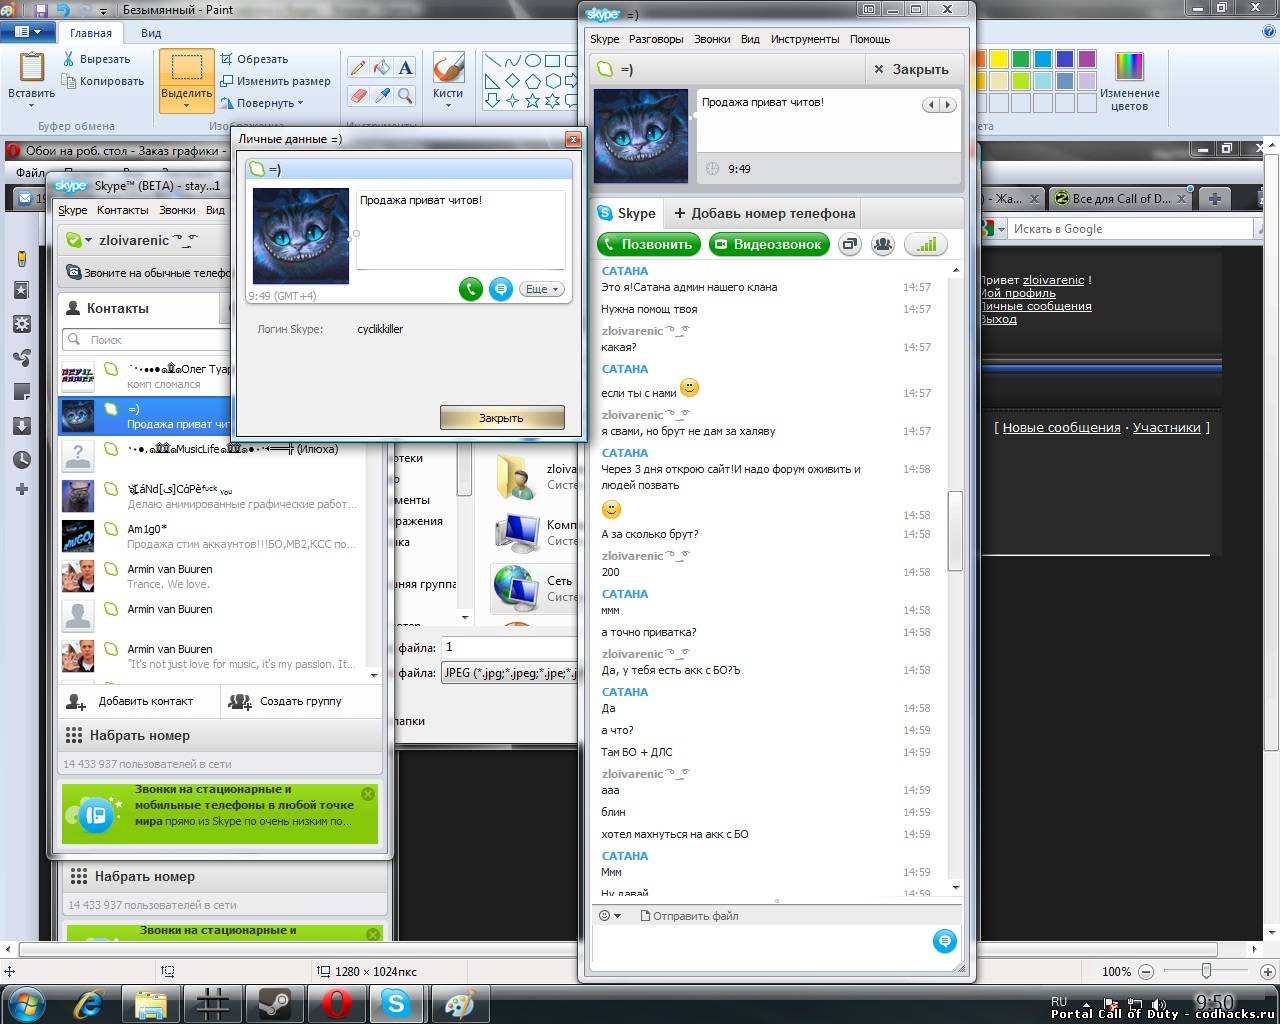This screenshot has height=1024, width=1280.
Task: Click the Google search field in Opera
Action: [1130, 229]
